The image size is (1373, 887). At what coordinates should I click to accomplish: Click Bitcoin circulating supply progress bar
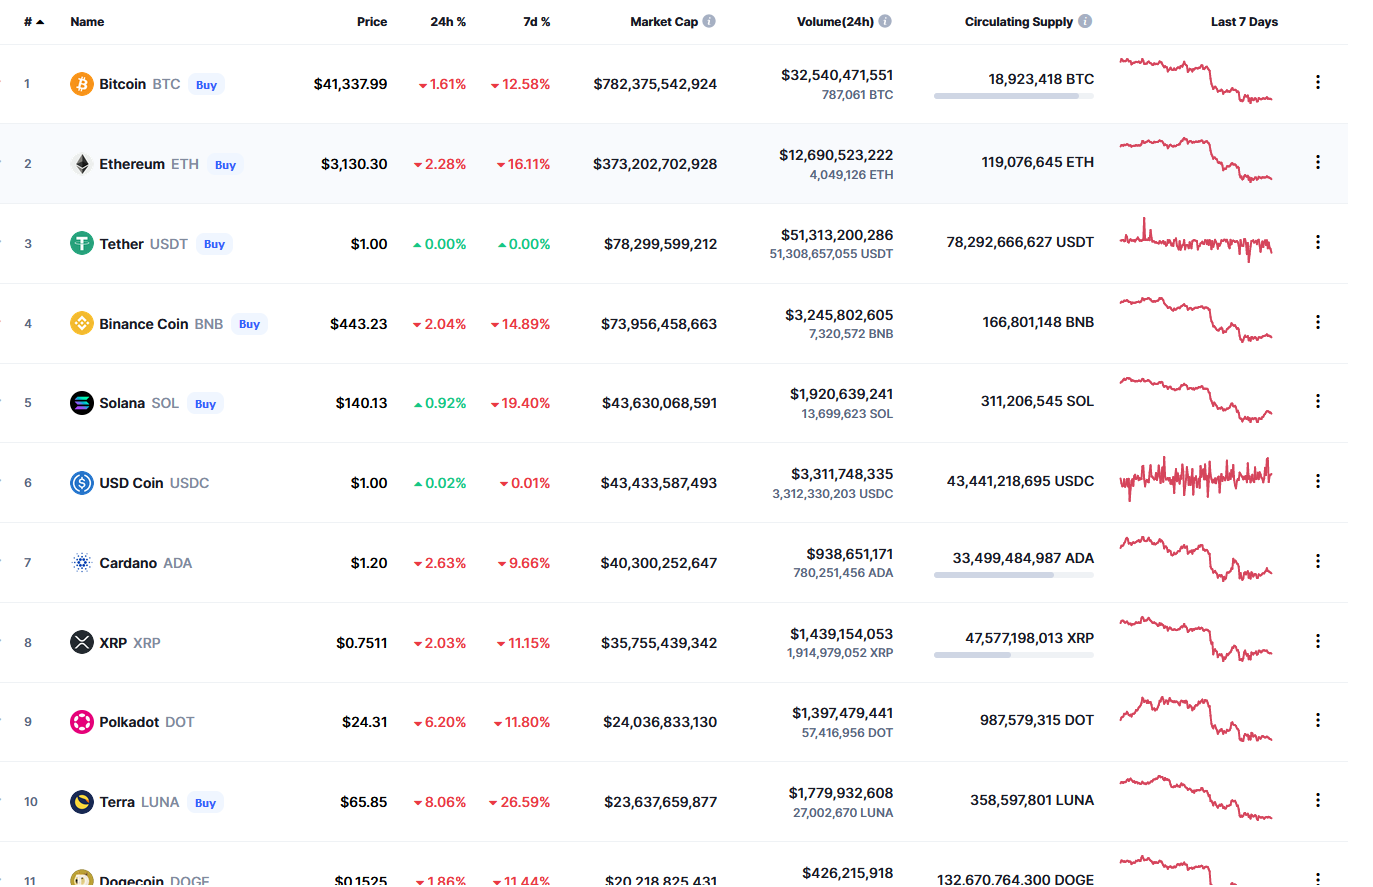point(1014,96)
